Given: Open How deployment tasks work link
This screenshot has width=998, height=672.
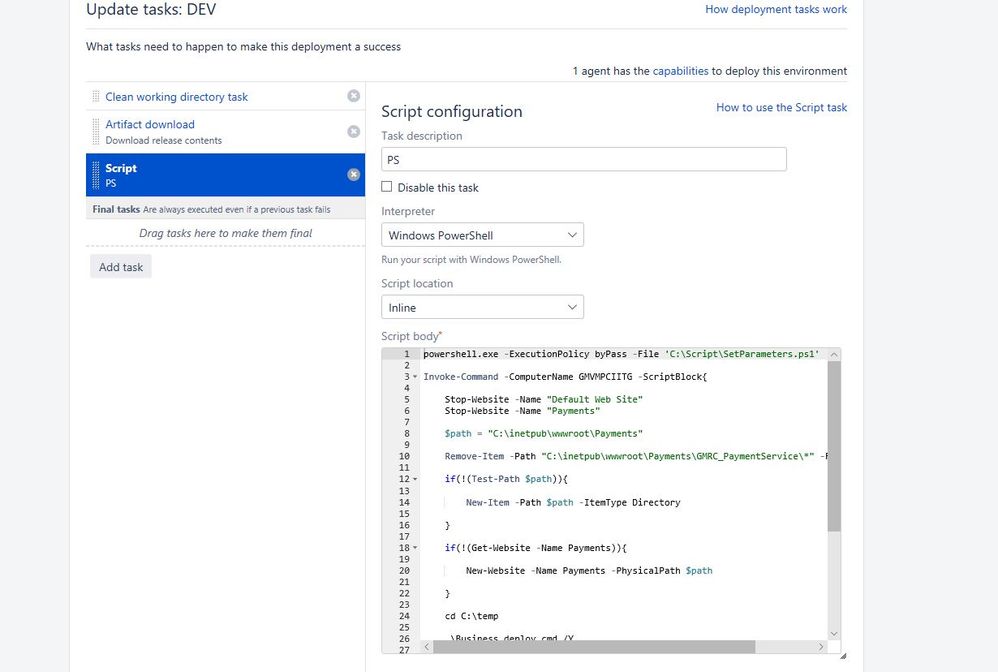Looking at the screenshot, I should 776,10.
